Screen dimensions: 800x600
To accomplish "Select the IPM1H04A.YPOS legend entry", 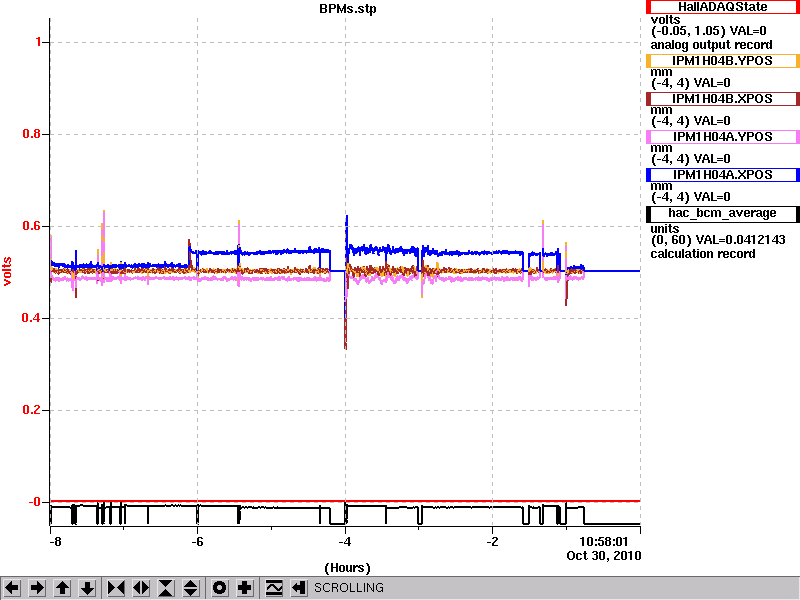I will pos(722,137).
